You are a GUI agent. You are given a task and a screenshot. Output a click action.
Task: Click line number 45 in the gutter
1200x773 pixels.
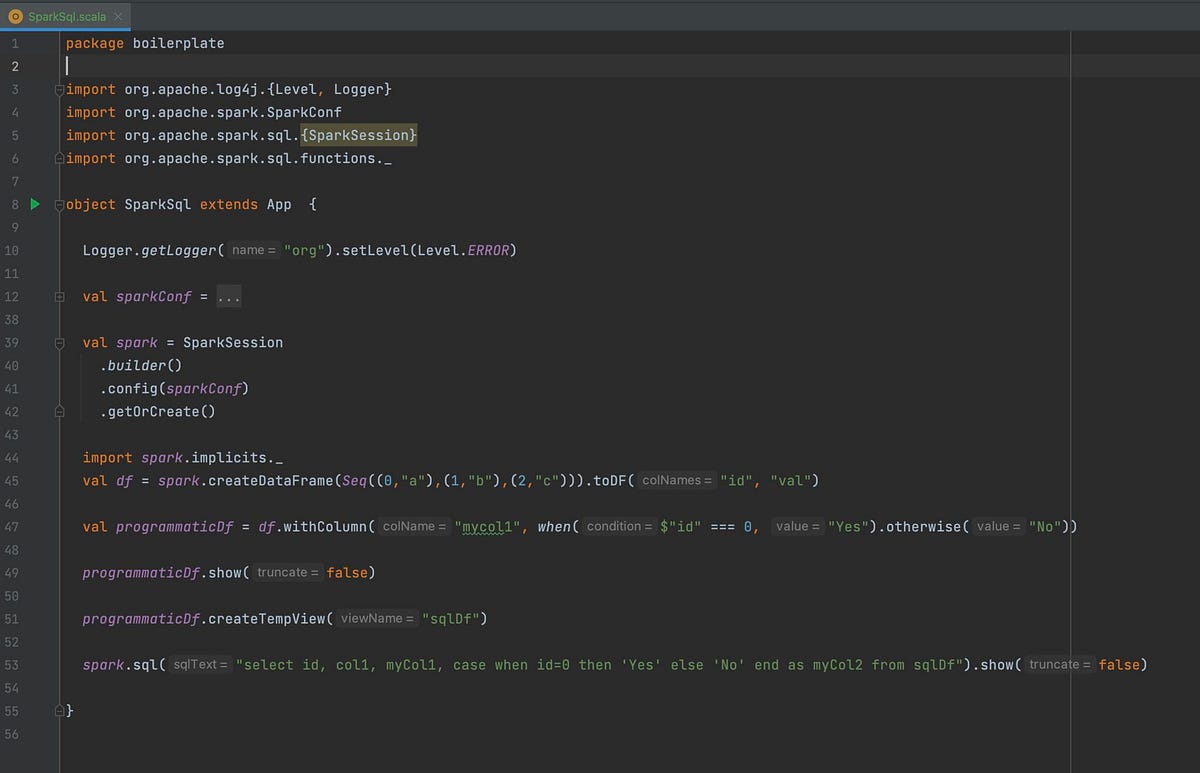coord(12,480)
